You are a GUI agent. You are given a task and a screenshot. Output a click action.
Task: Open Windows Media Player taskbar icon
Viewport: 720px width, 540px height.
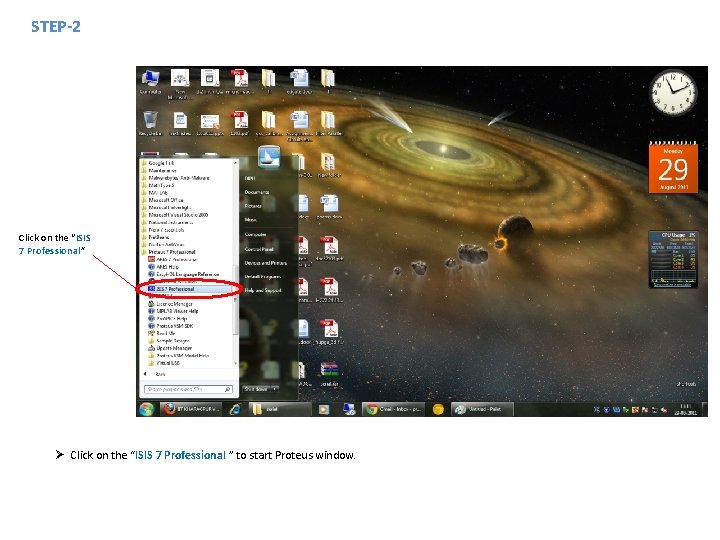pyautogui.click(x=324, y=409)
